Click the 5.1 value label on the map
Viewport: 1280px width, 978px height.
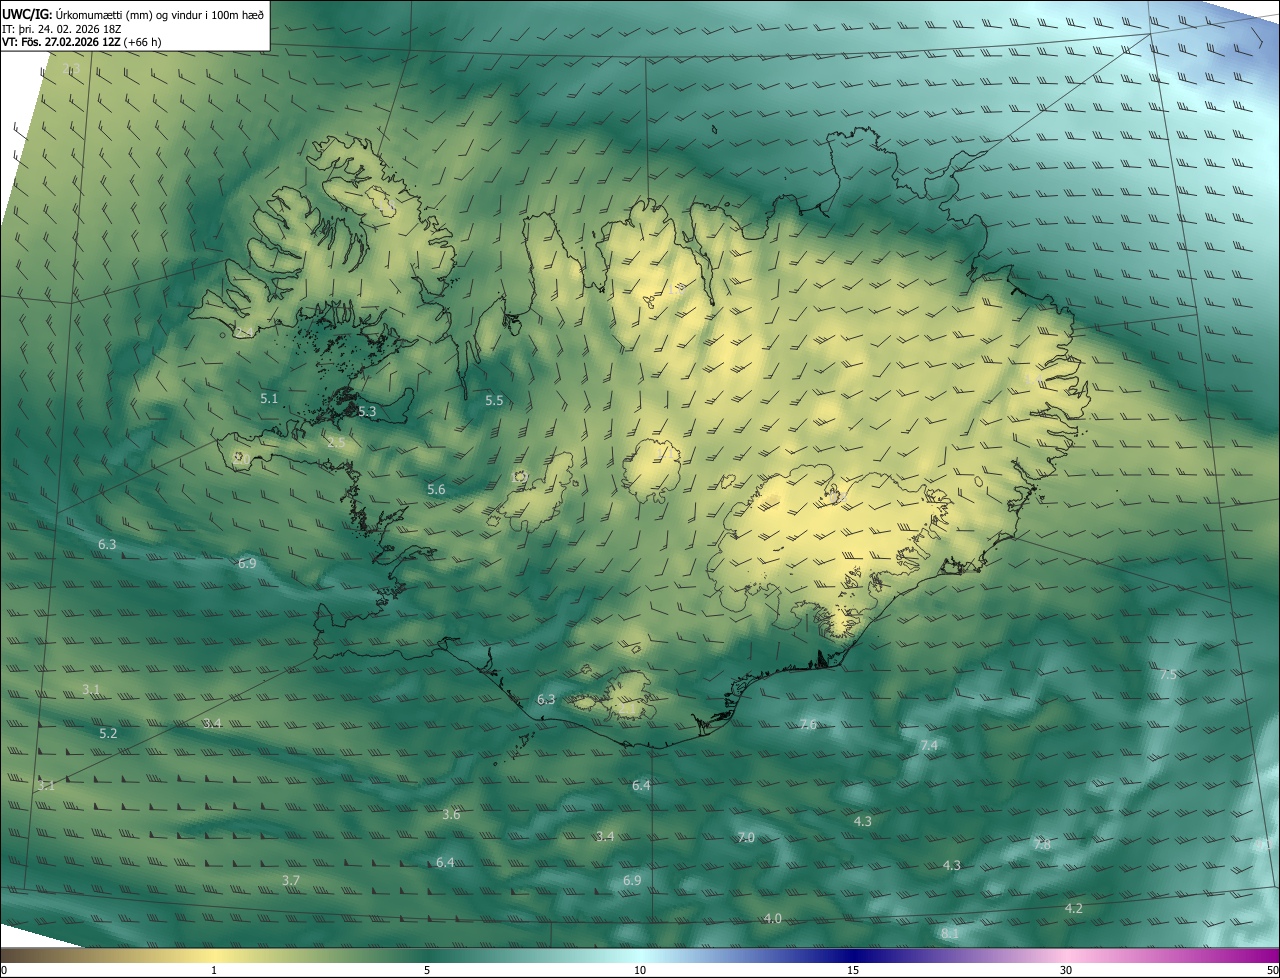tap(269, 398)
